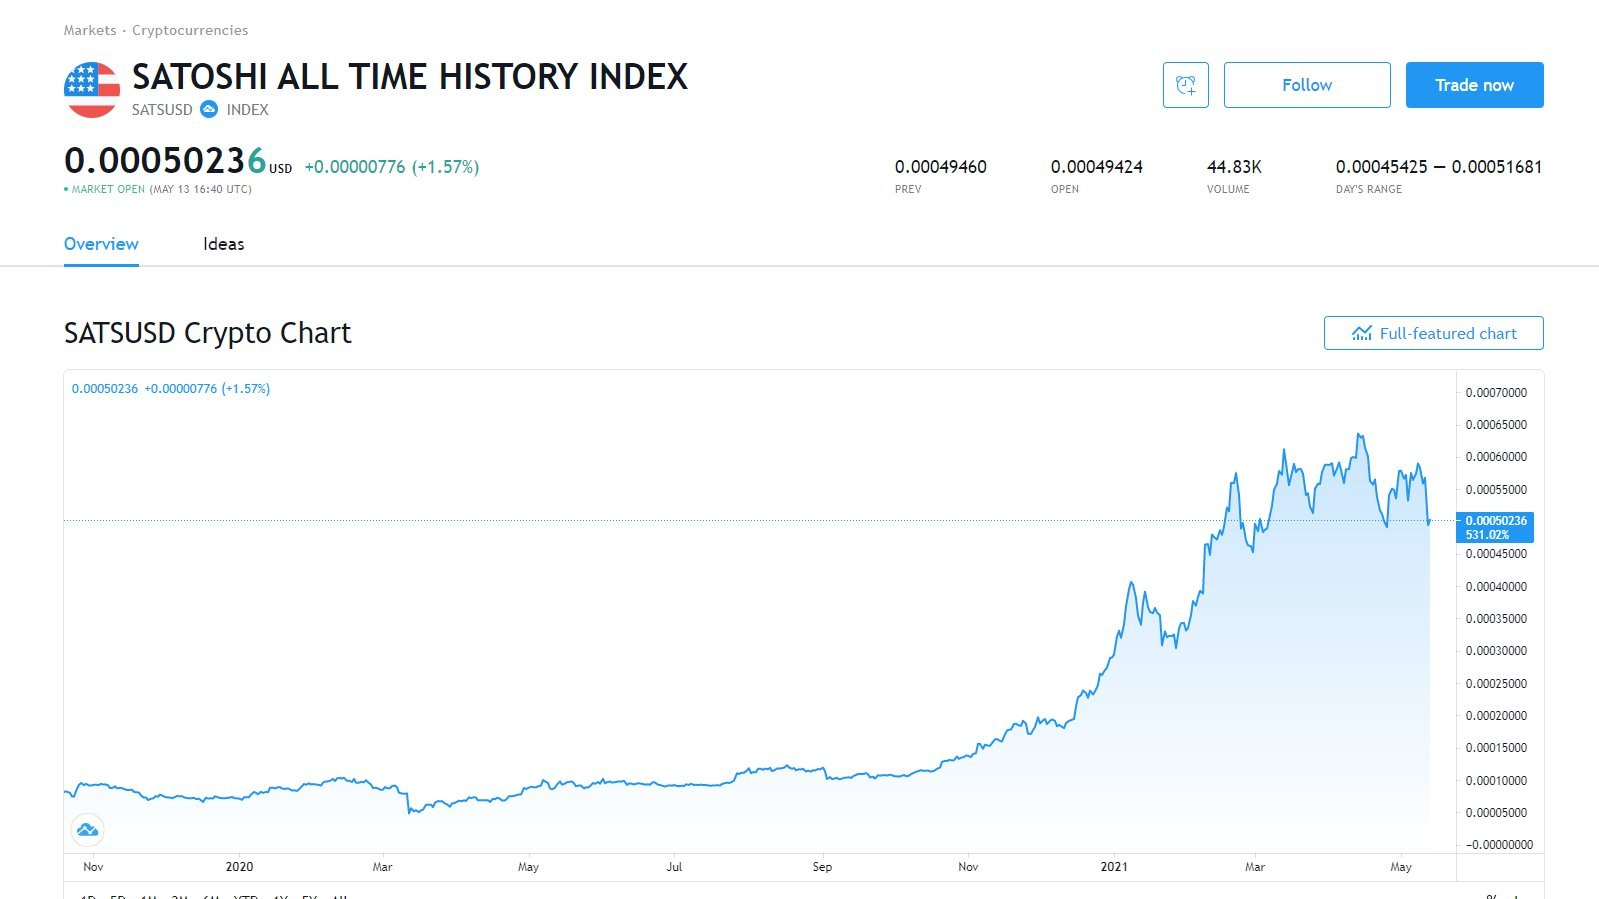The image size is (1599, 899).
Task: Go to the Markets breadcrumb
Action: [x=90, y=30]
